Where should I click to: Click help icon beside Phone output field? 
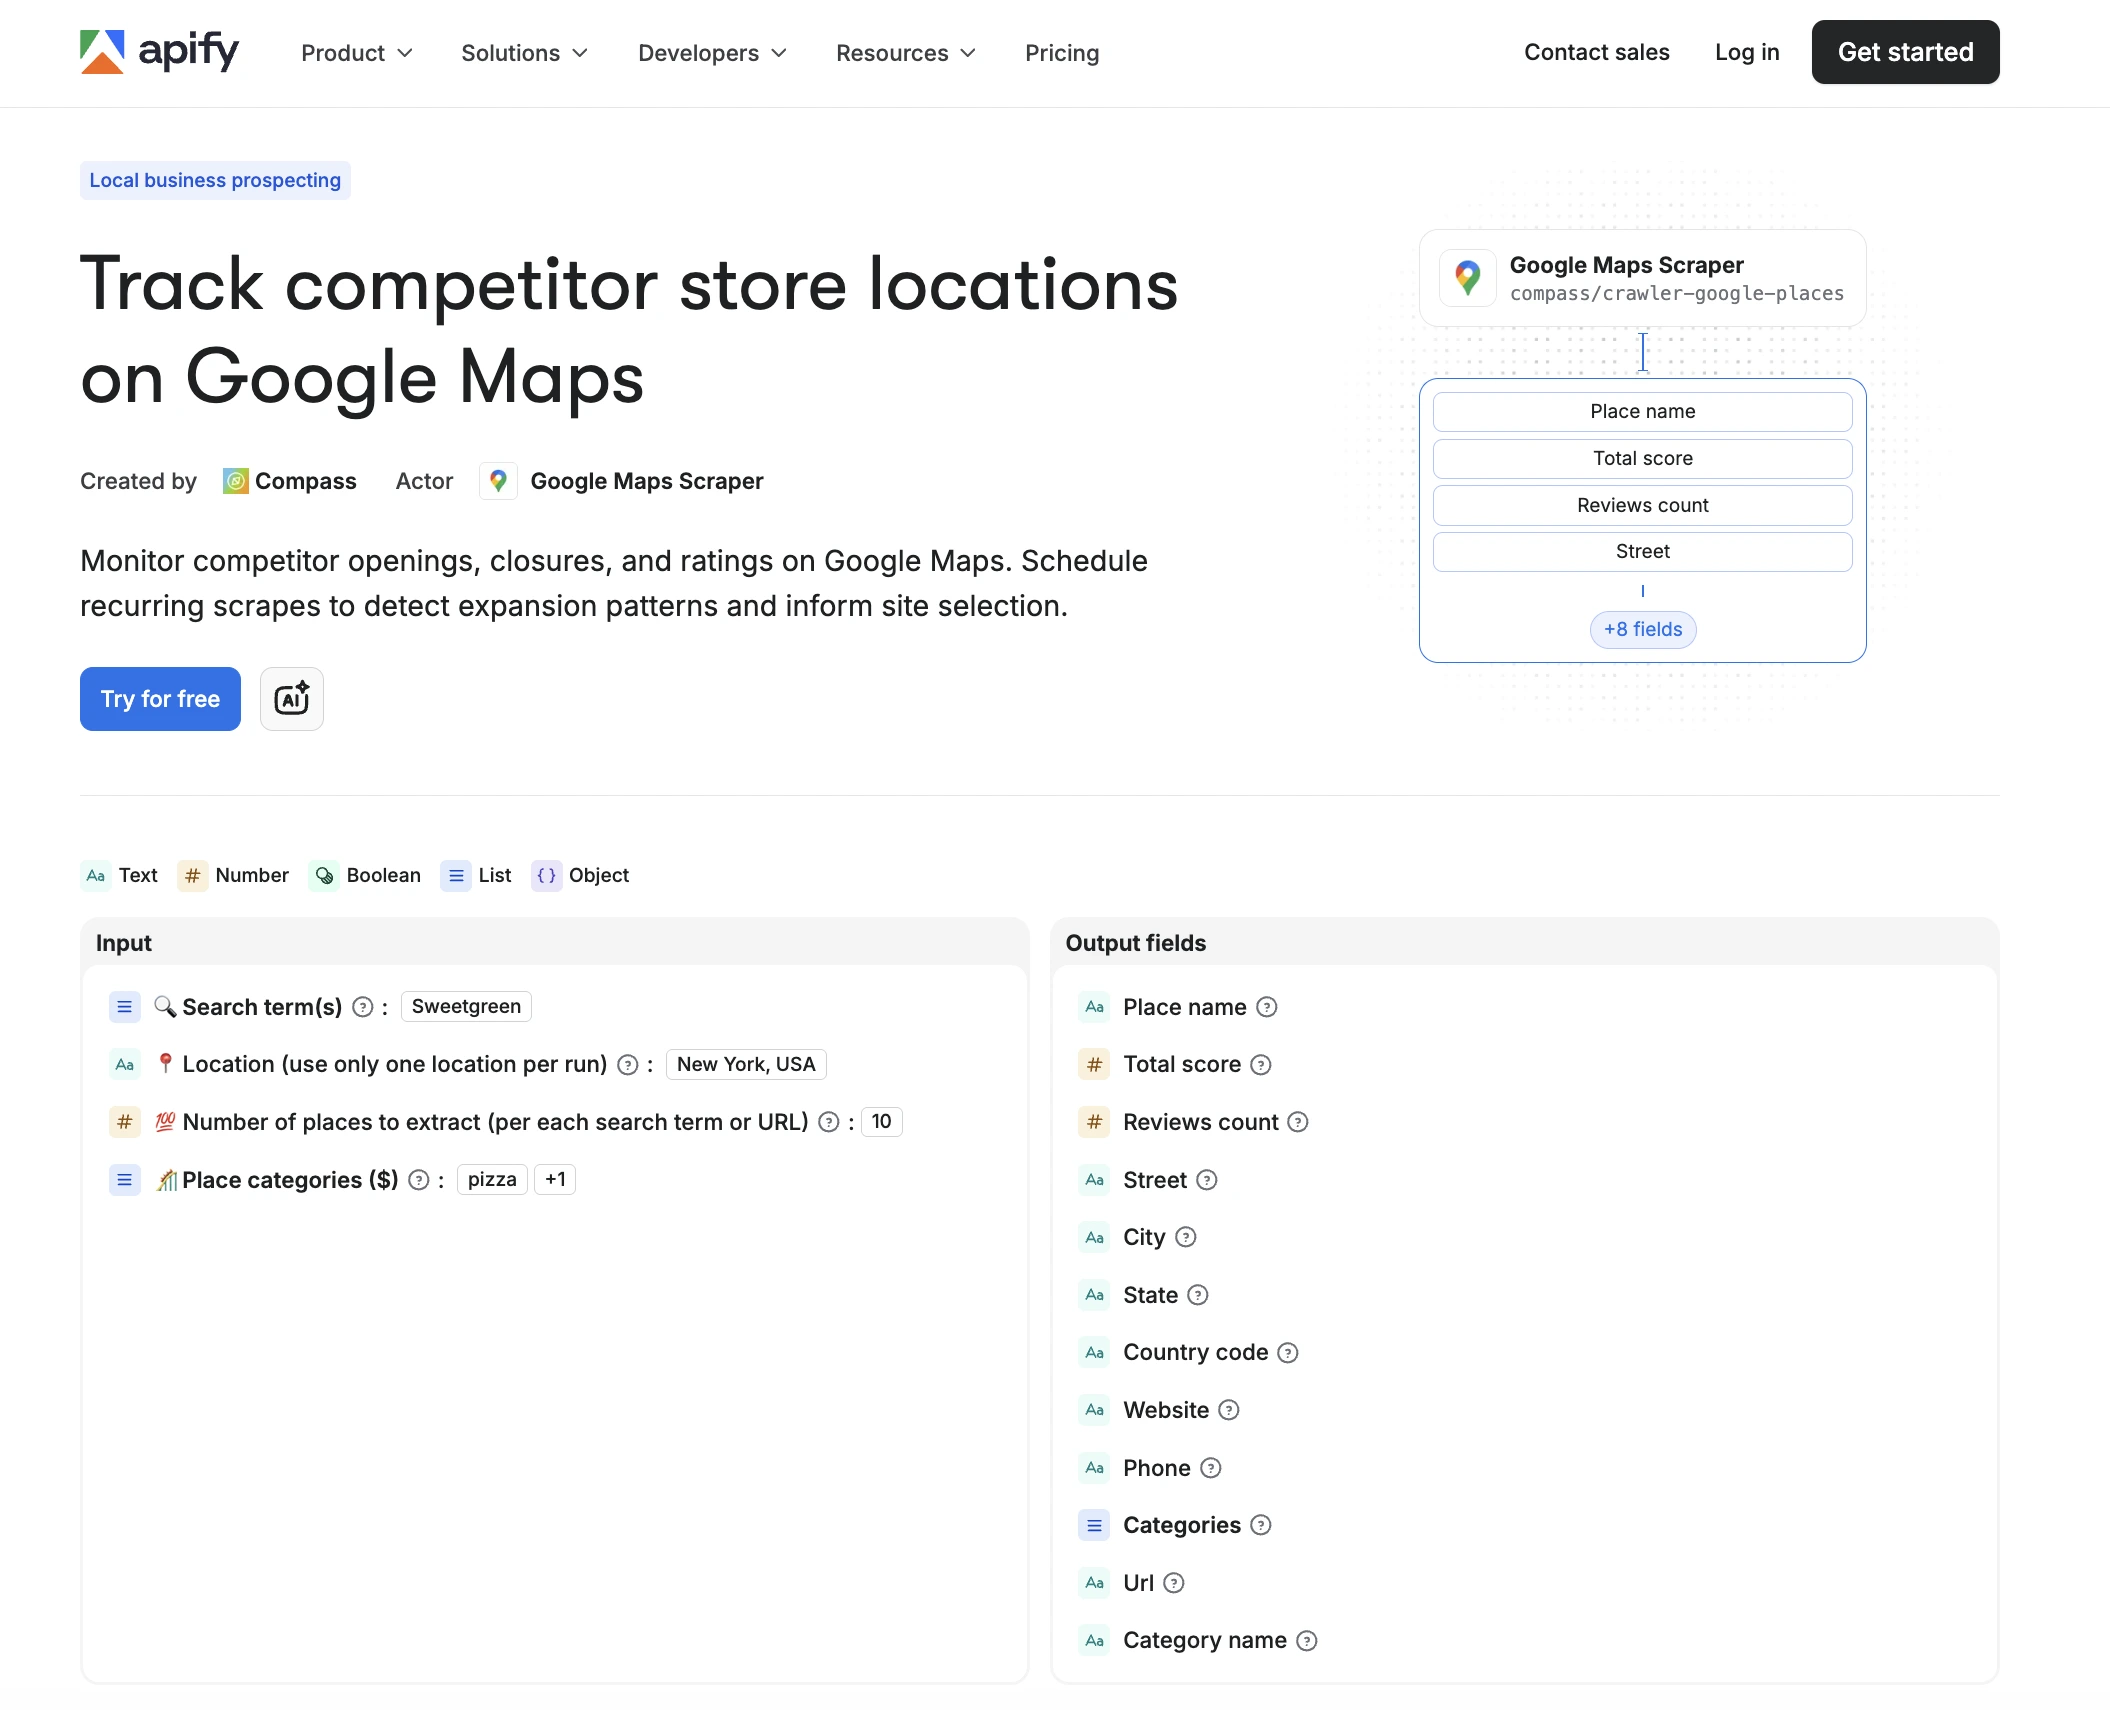click(x=1211, y=1468)
